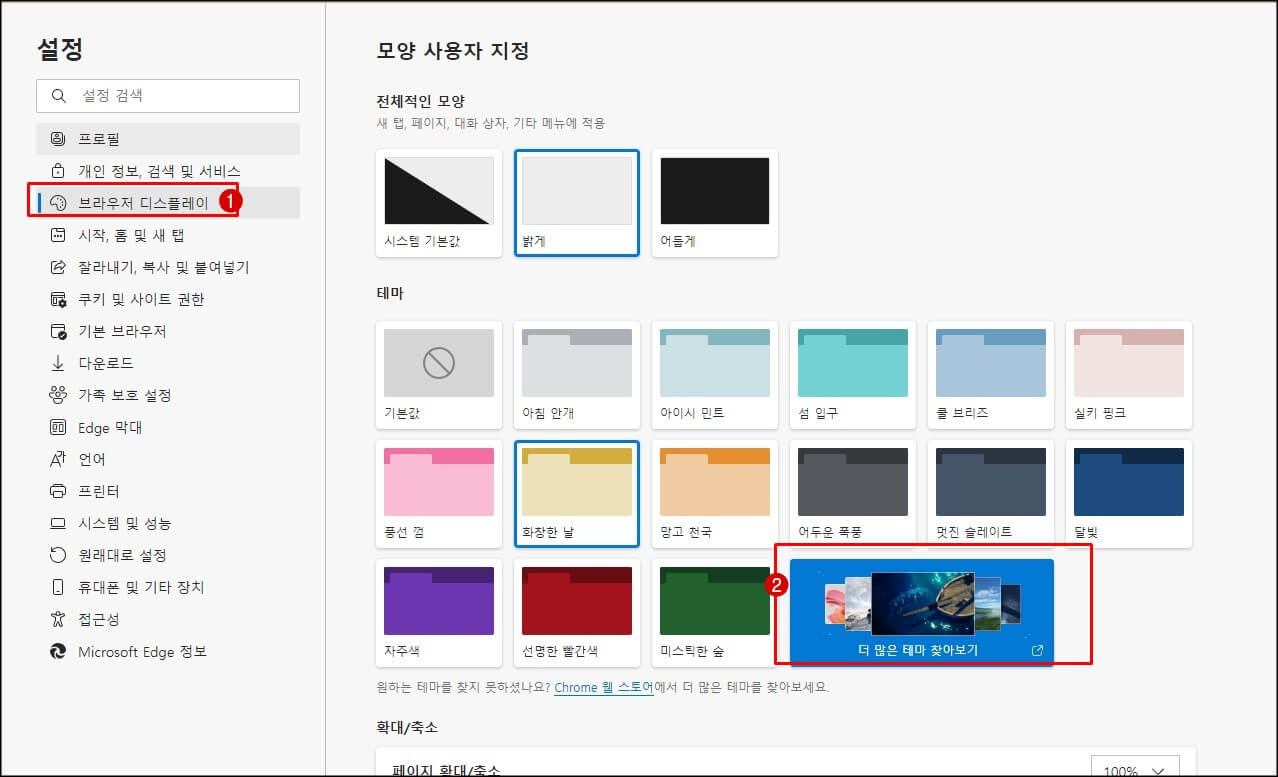Open 쿠키 및 사이트 권한 section
Viewport: 1278px width, 777px height.
168,299
